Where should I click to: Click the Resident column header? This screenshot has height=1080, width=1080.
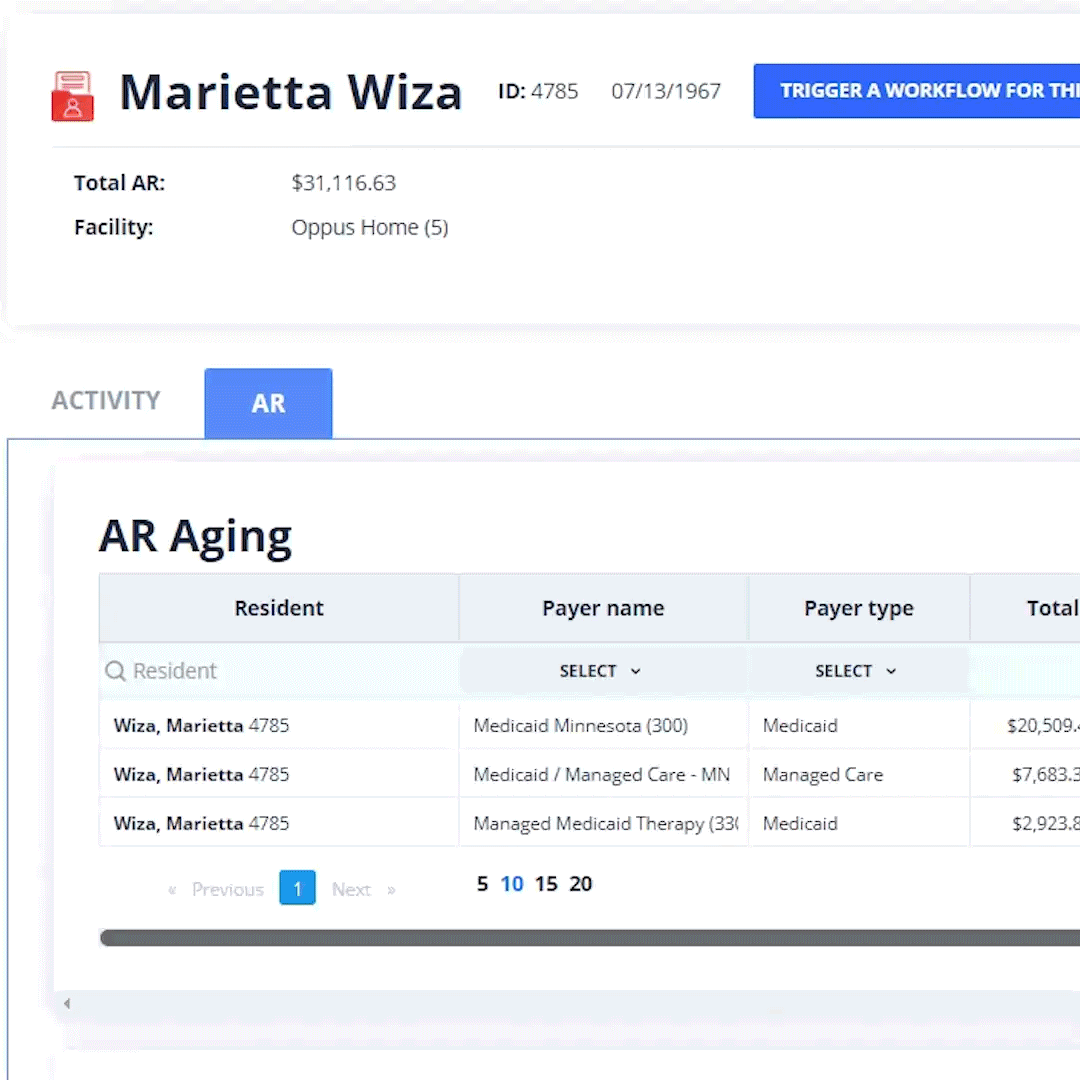pyautogui.click(x=279, y=608)
